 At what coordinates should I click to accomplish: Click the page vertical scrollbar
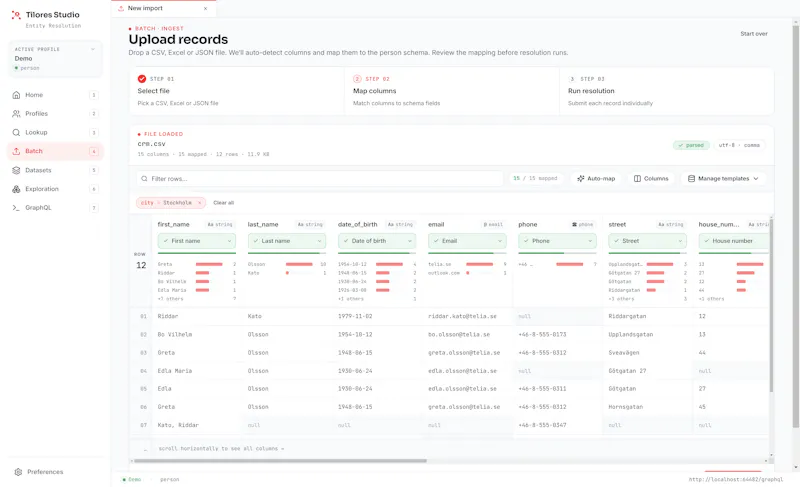(796, 227)
